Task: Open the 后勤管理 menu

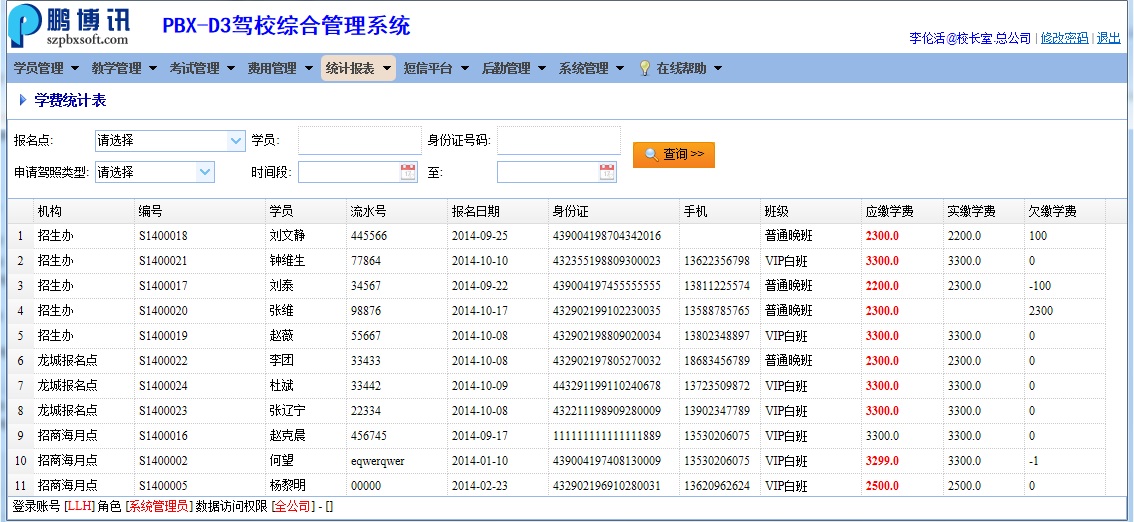Action: pos(515,68)
